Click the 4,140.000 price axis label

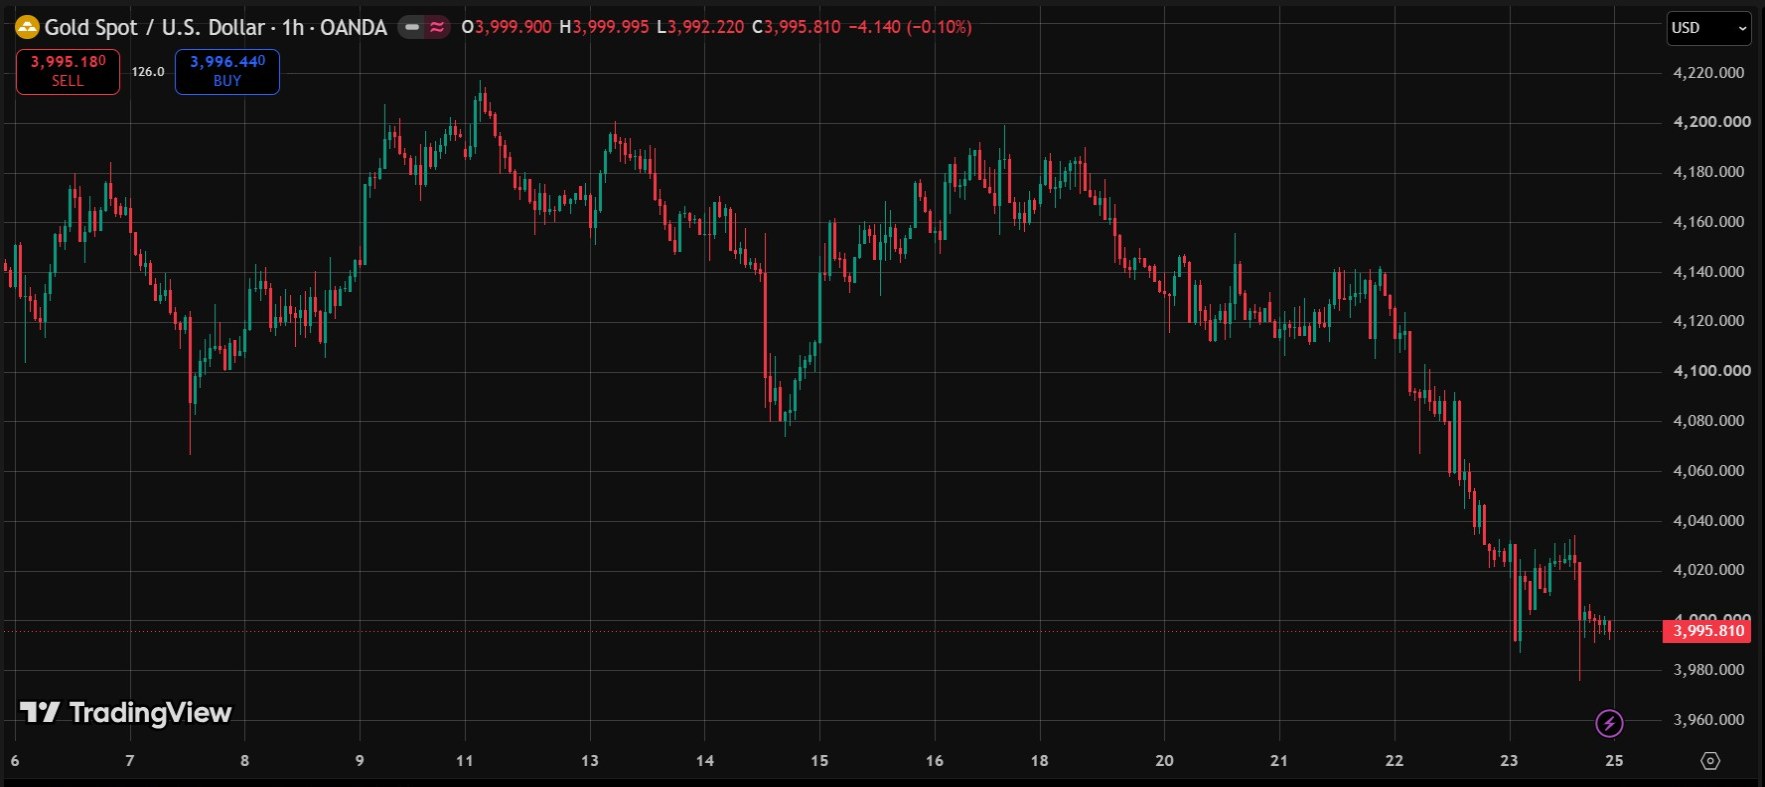tap(1709, 272)
